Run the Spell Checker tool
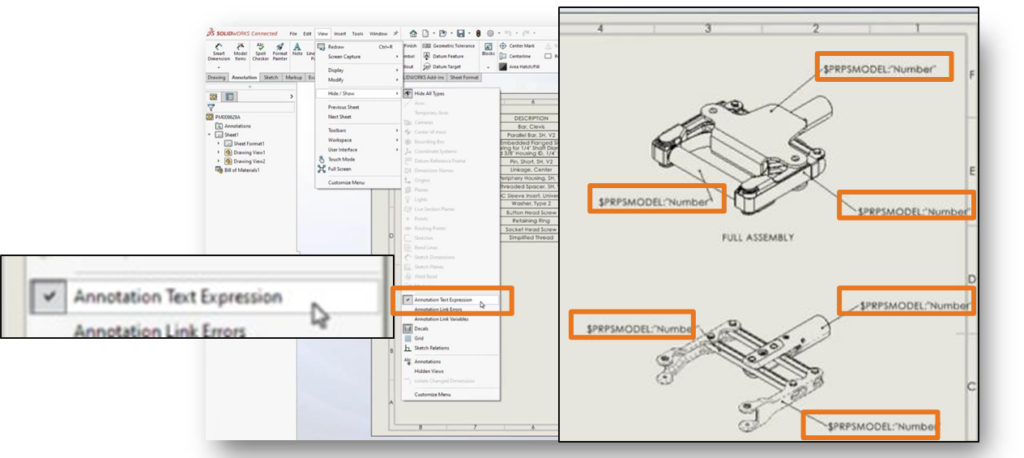Viewport: 1024px width, 458px height. [261, 52]
